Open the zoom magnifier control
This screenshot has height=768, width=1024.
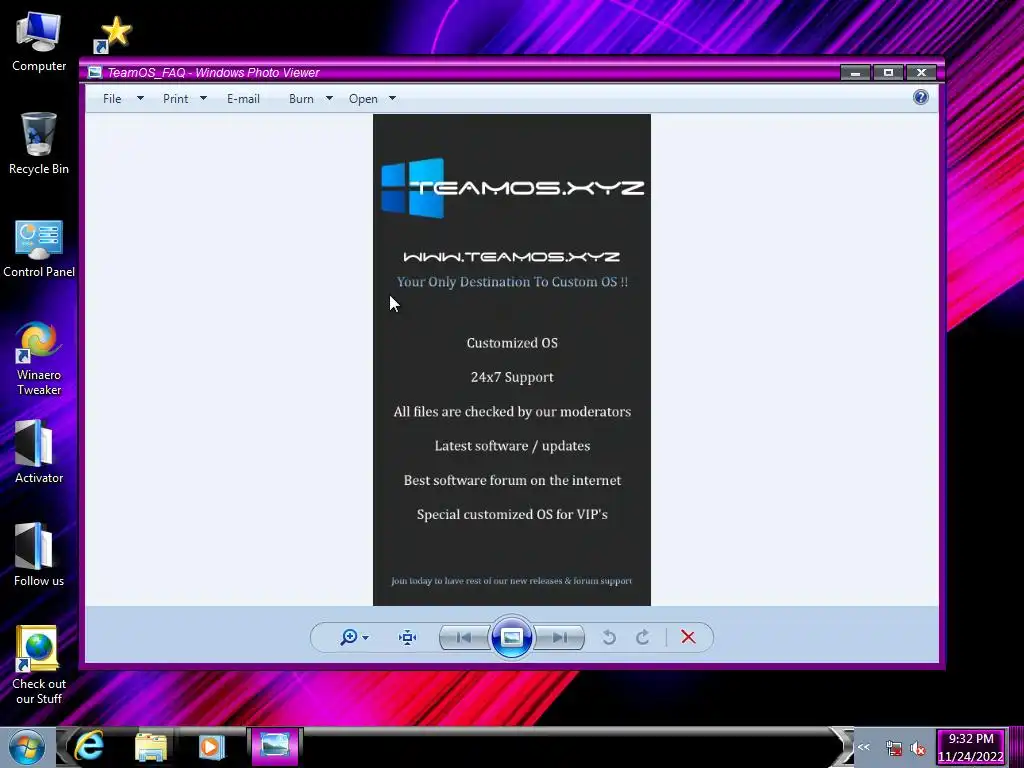click(349, 637)
